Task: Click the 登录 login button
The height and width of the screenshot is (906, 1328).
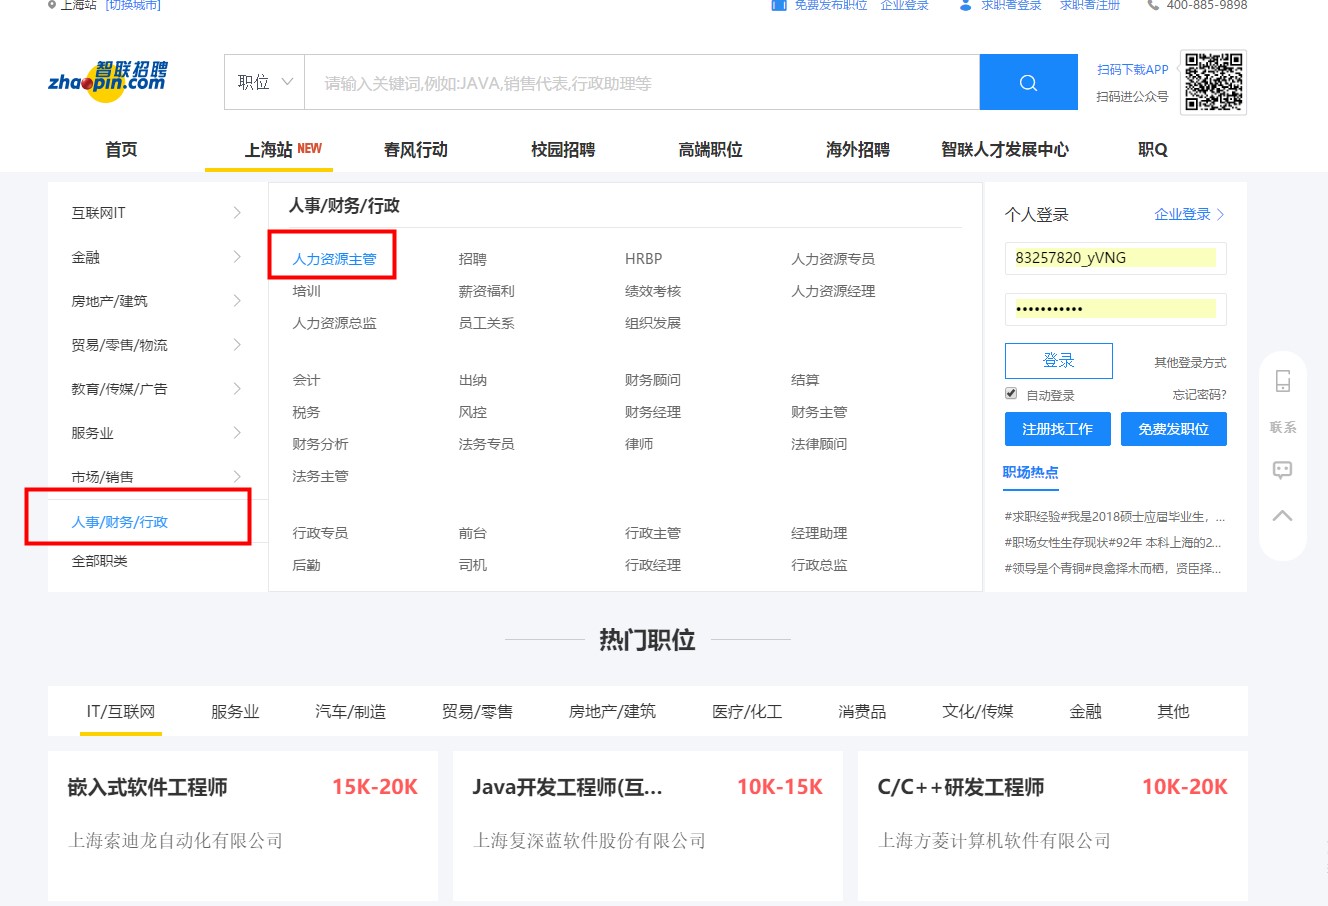Action: (1059, 361)
